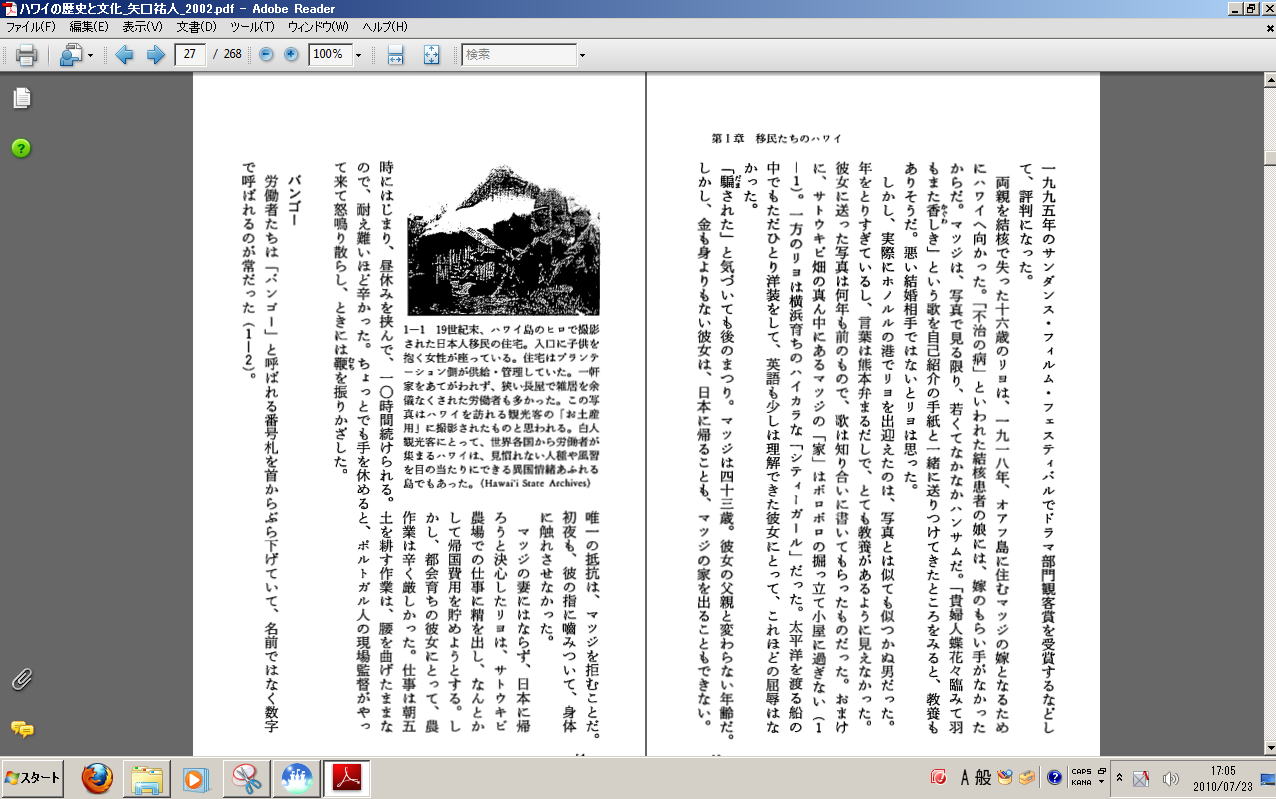
Task: Open the Comments panel icon
Action: pyautogui.click(x=21, y=729)
